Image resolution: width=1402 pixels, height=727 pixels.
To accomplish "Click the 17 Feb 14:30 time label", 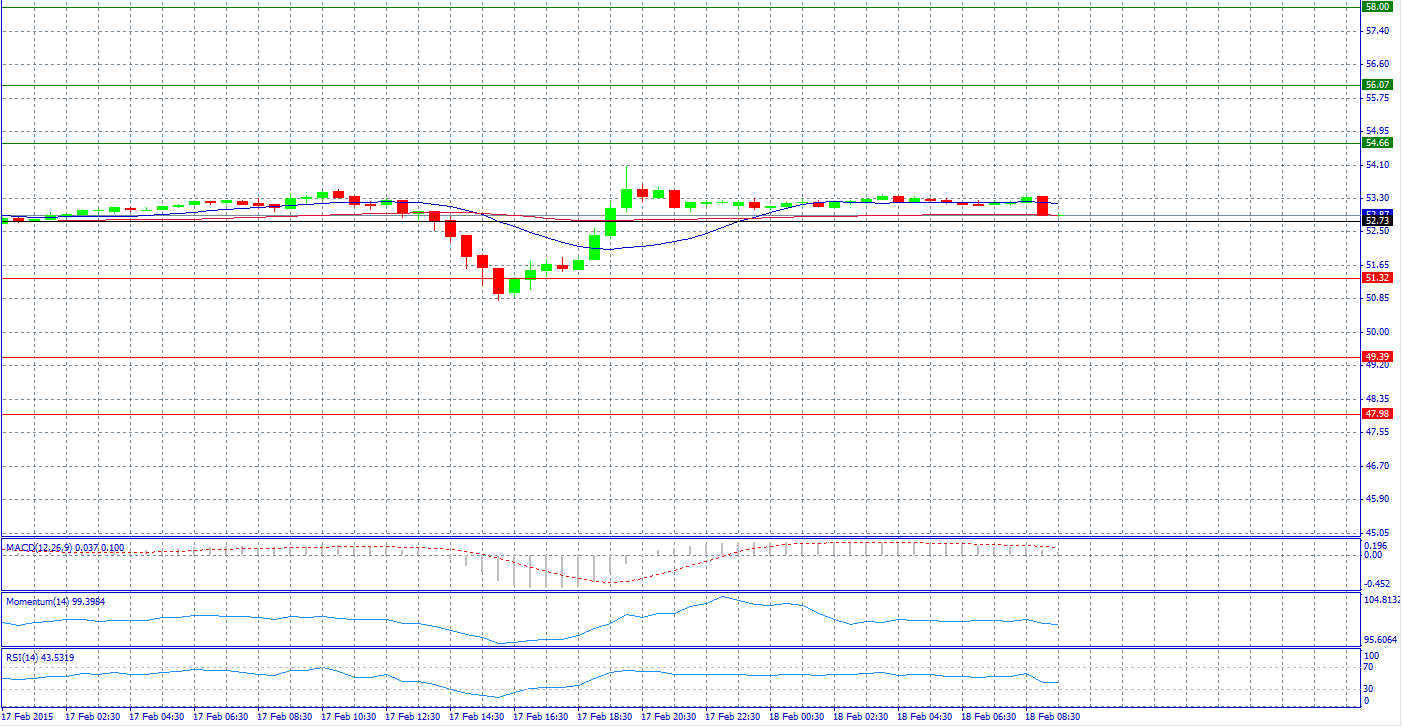I will pos(477,717).
